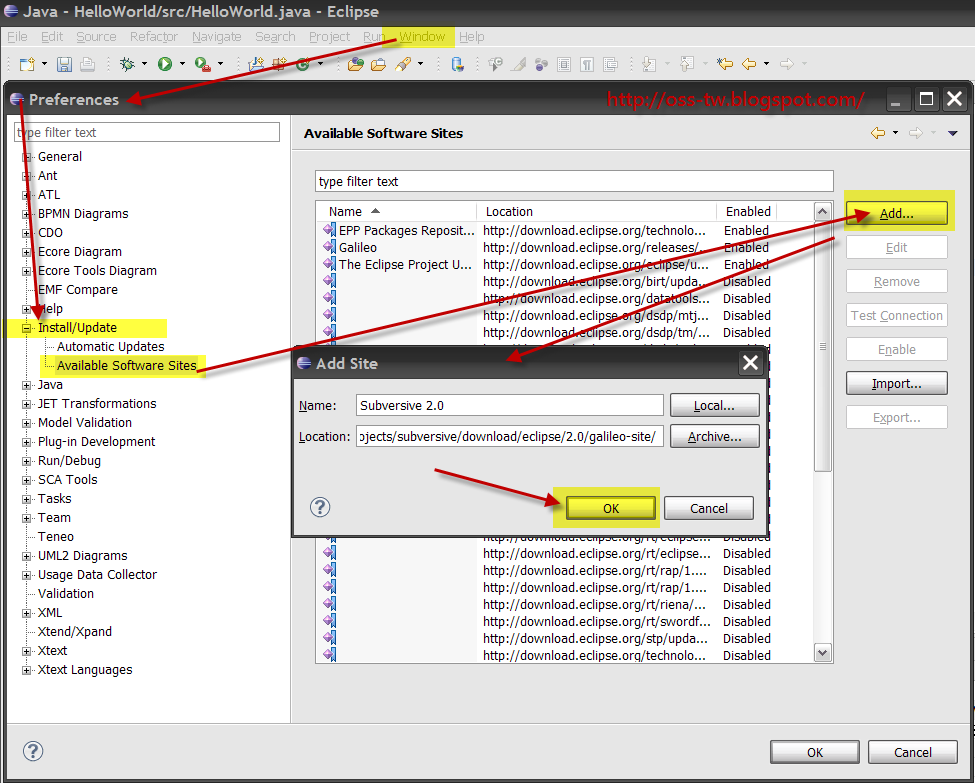Click the Location field in Add Site
The width and height of the screenshot is (975, 783).
pos(510,437)
